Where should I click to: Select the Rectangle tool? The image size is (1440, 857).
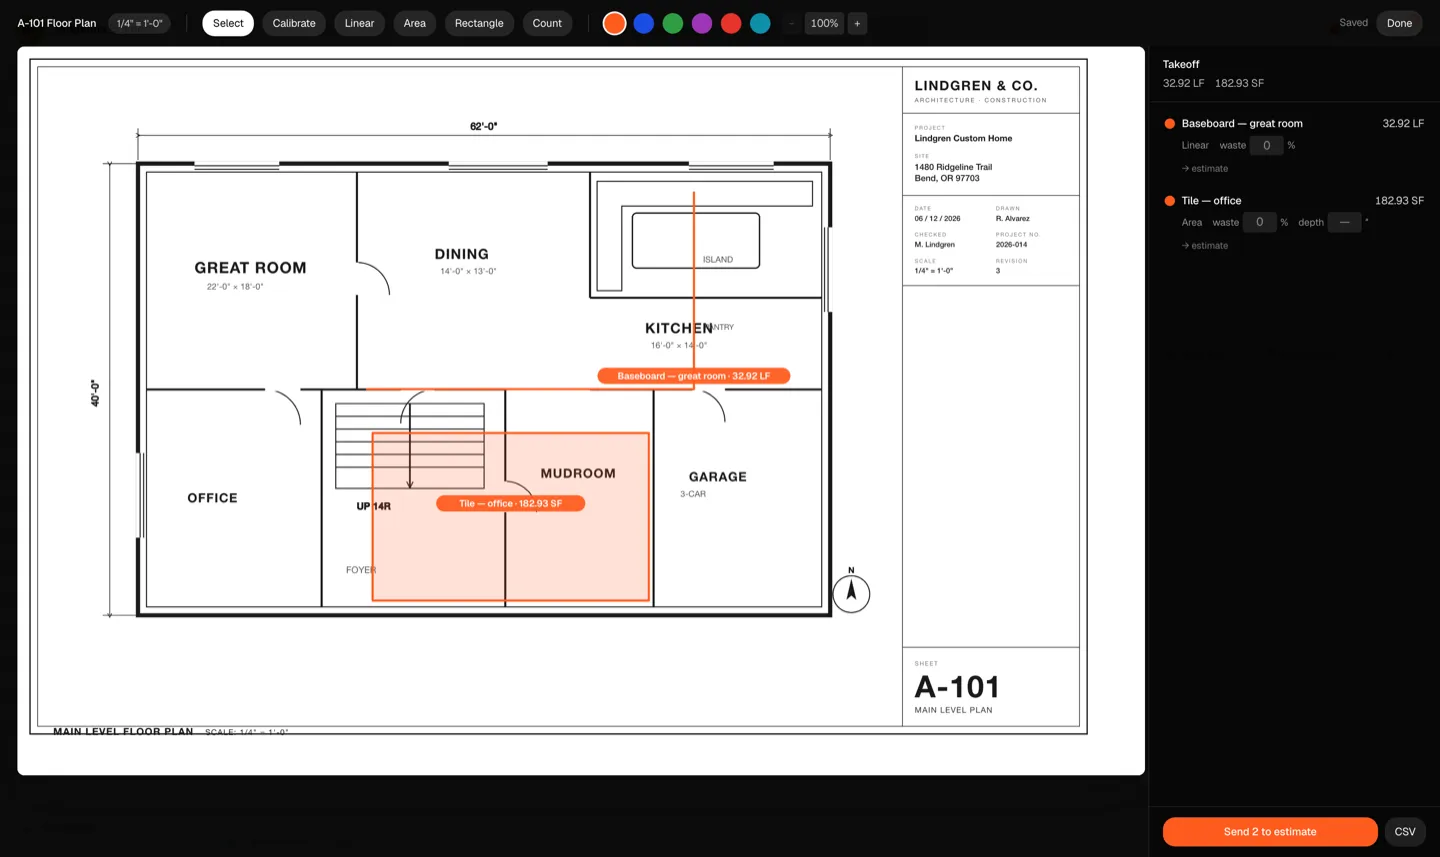point(479,23)
